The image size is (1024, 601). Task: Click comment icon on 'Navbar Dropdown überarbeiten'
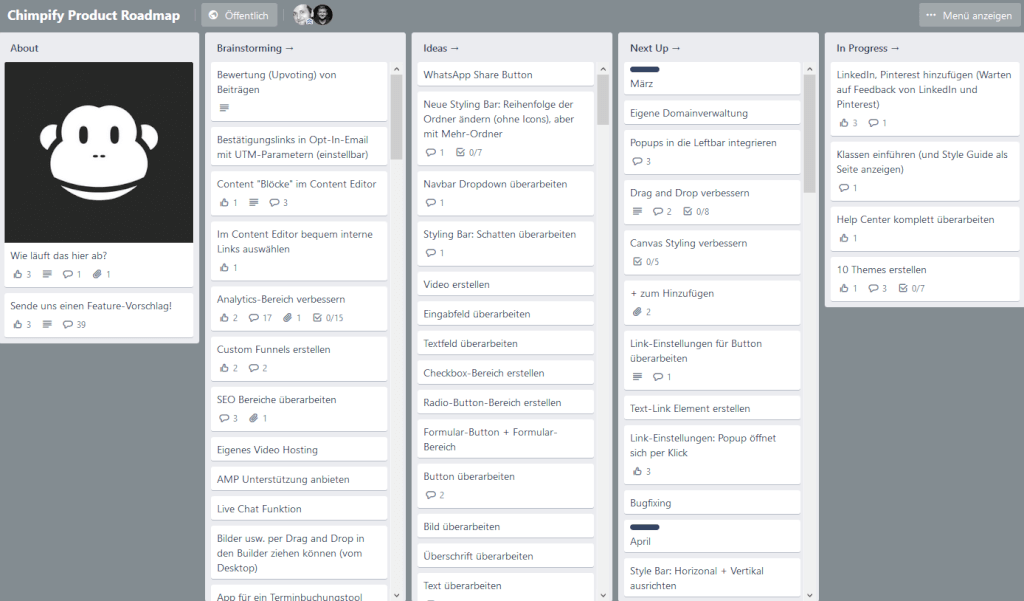430,203
